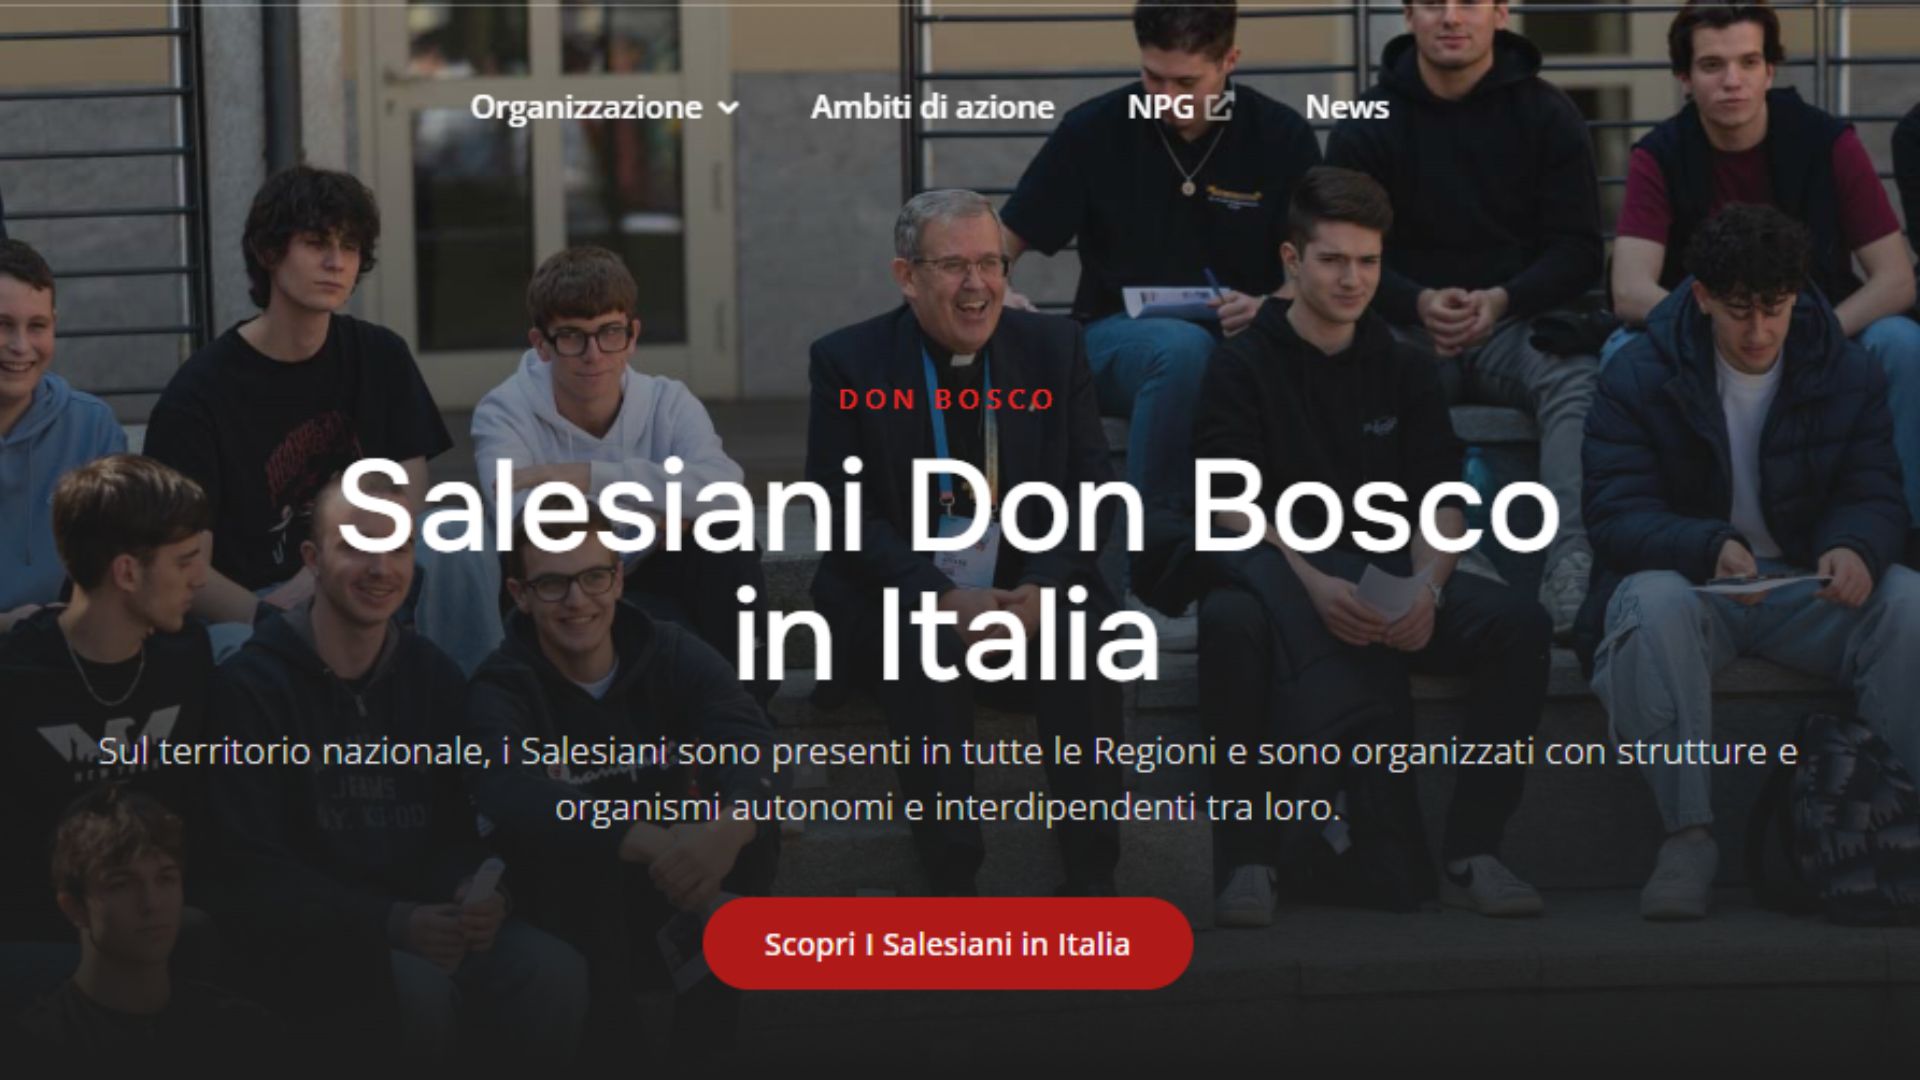This screenshot has width=1920, height=1080.
Task: Click Scopri I Salesiani in Italia button
Action: [947, 943]
